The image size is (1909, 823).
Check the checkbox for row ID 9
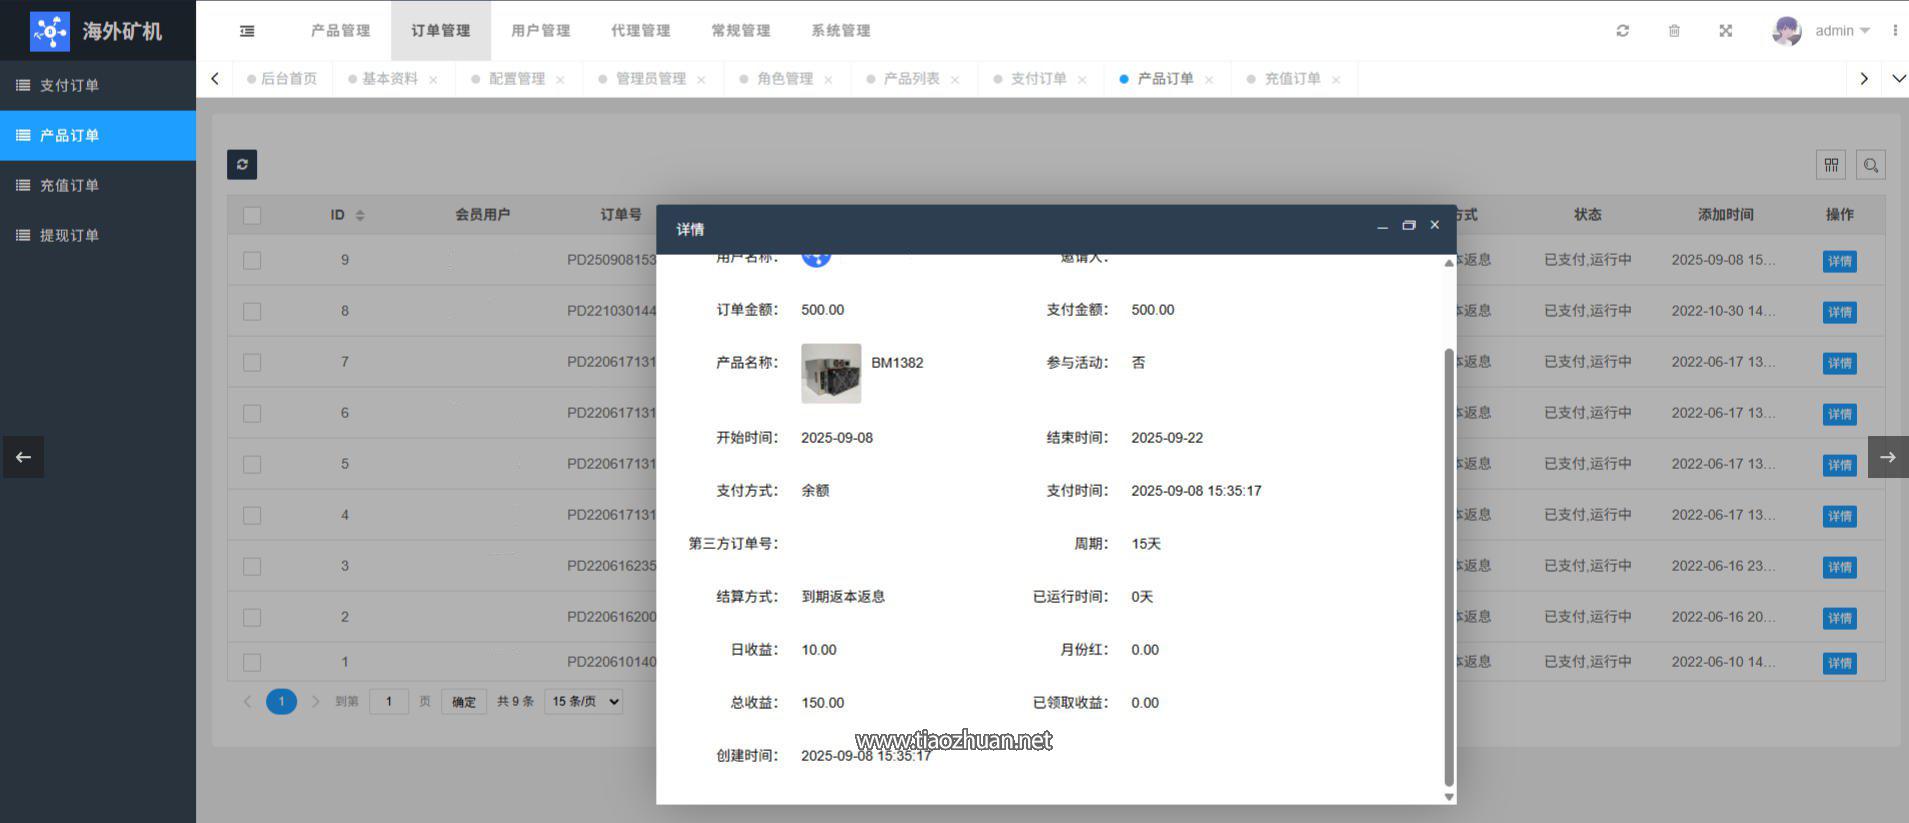tap(252, 260)
